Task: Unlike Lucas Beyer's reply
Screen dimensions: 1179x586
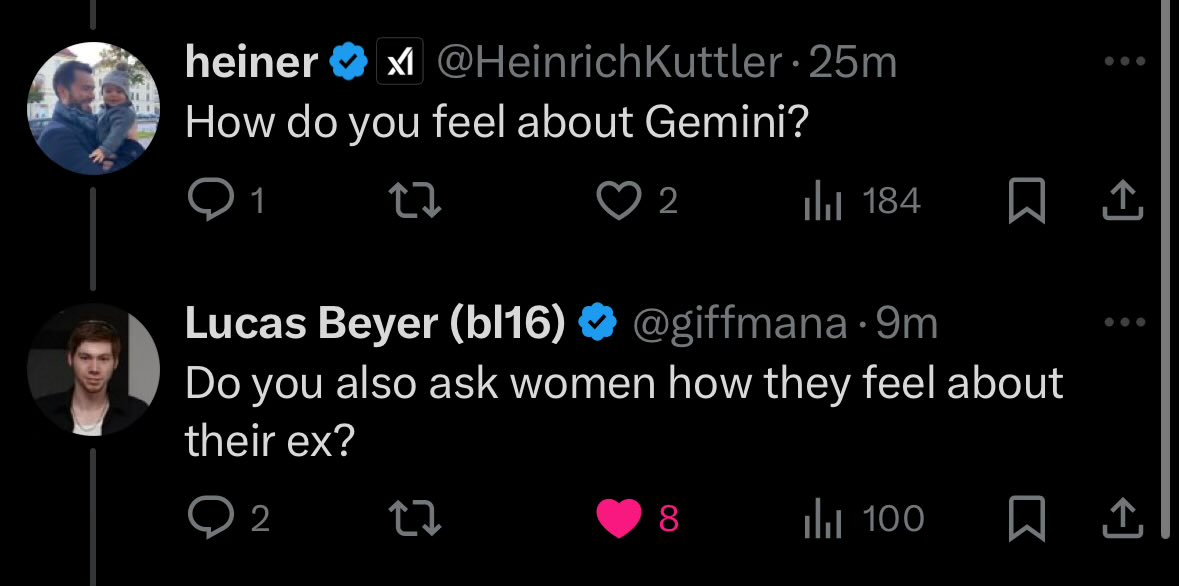Action: [x=618, y=518]
